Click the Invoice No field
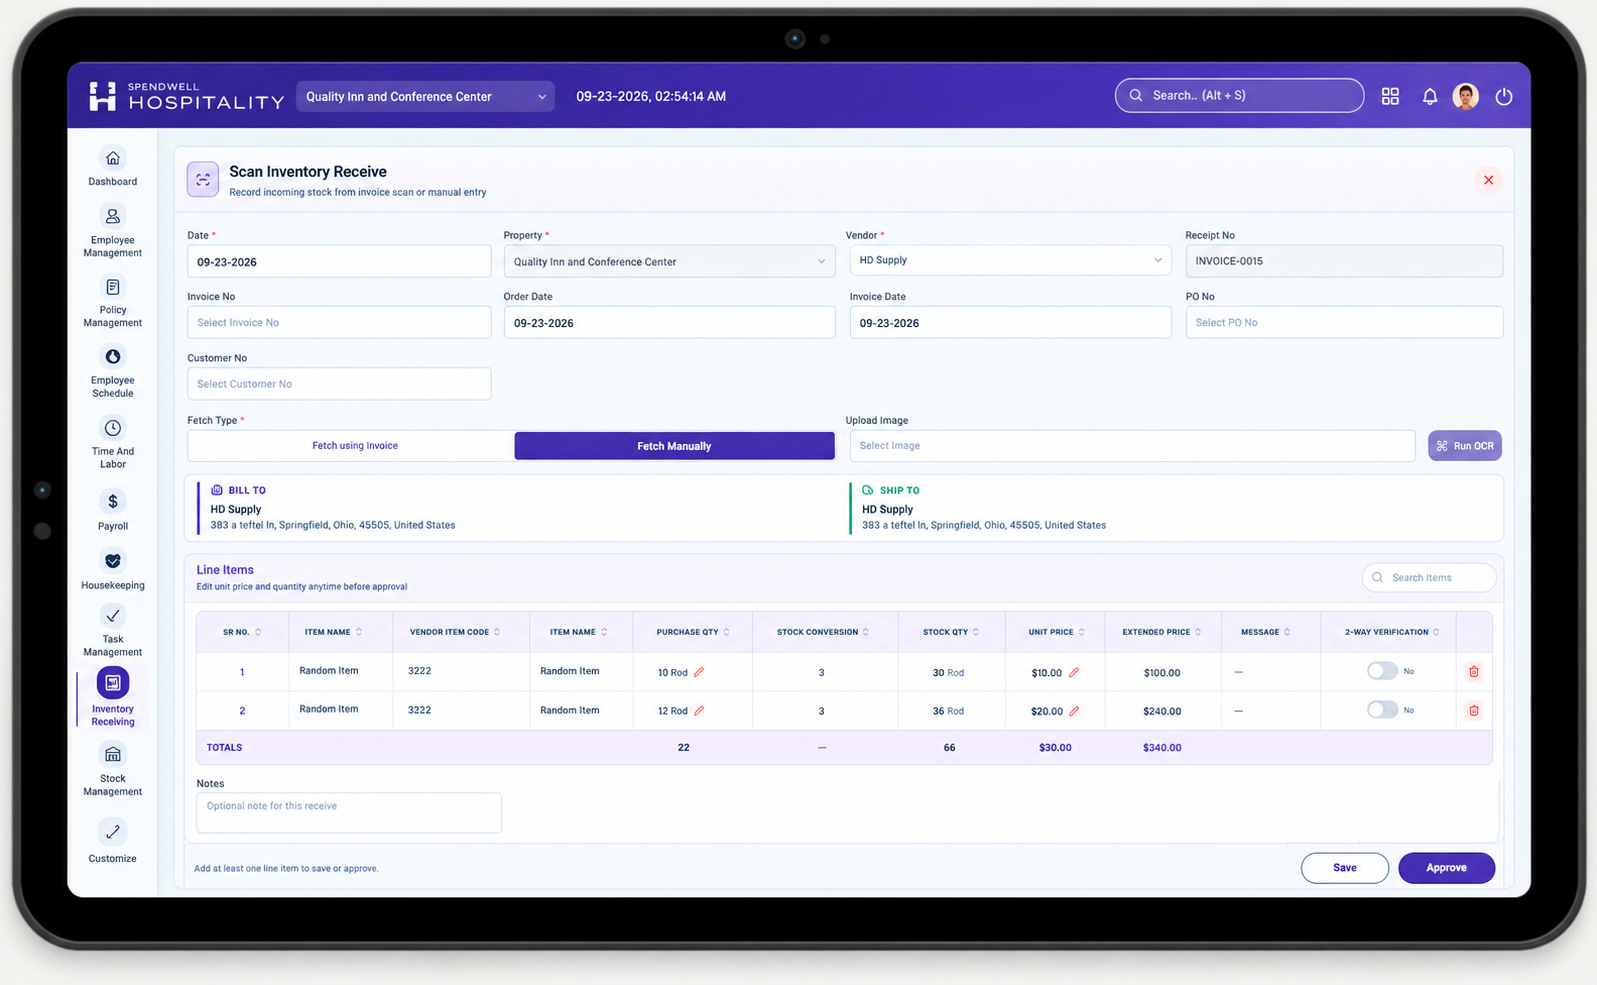This screenshot has width=1597, height=985. 339,323
